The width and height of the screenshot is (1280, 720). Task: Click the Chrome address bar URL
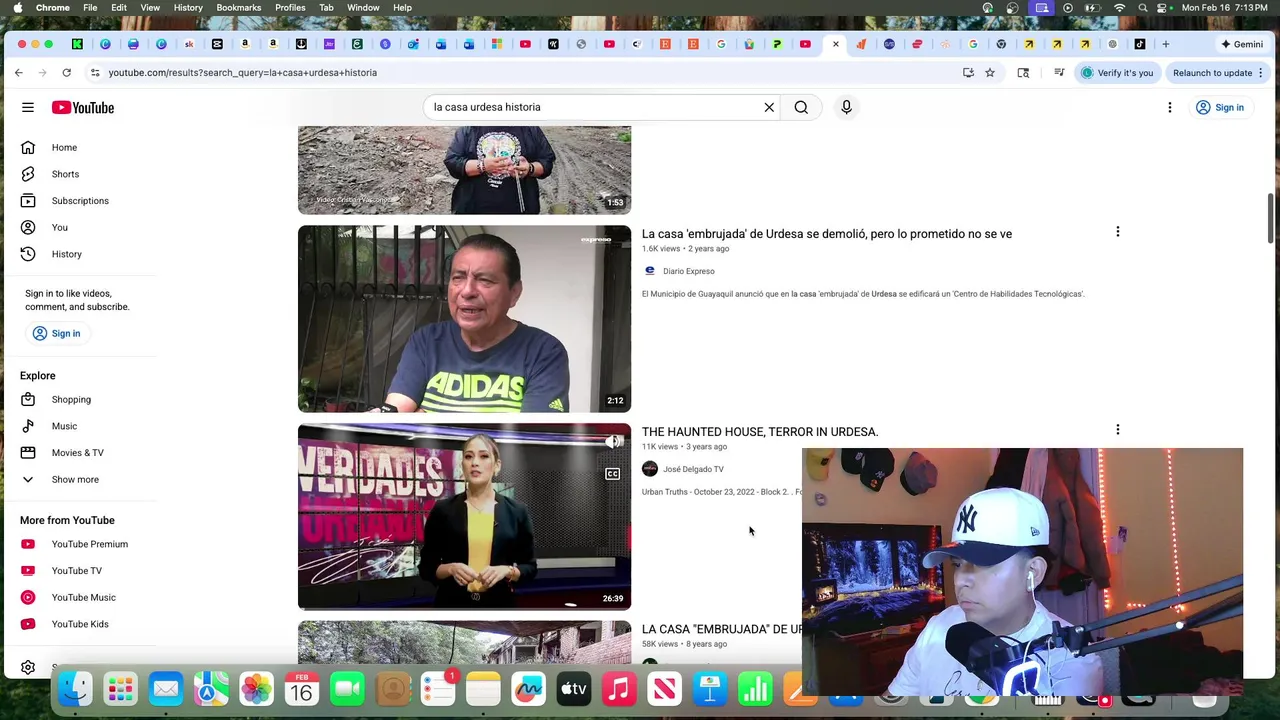click(x=243, y=72)
